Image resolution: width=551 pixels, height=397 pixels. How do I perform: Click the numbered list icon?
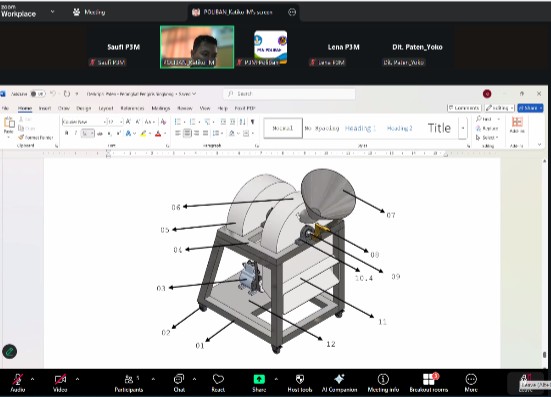pos(192,122)
